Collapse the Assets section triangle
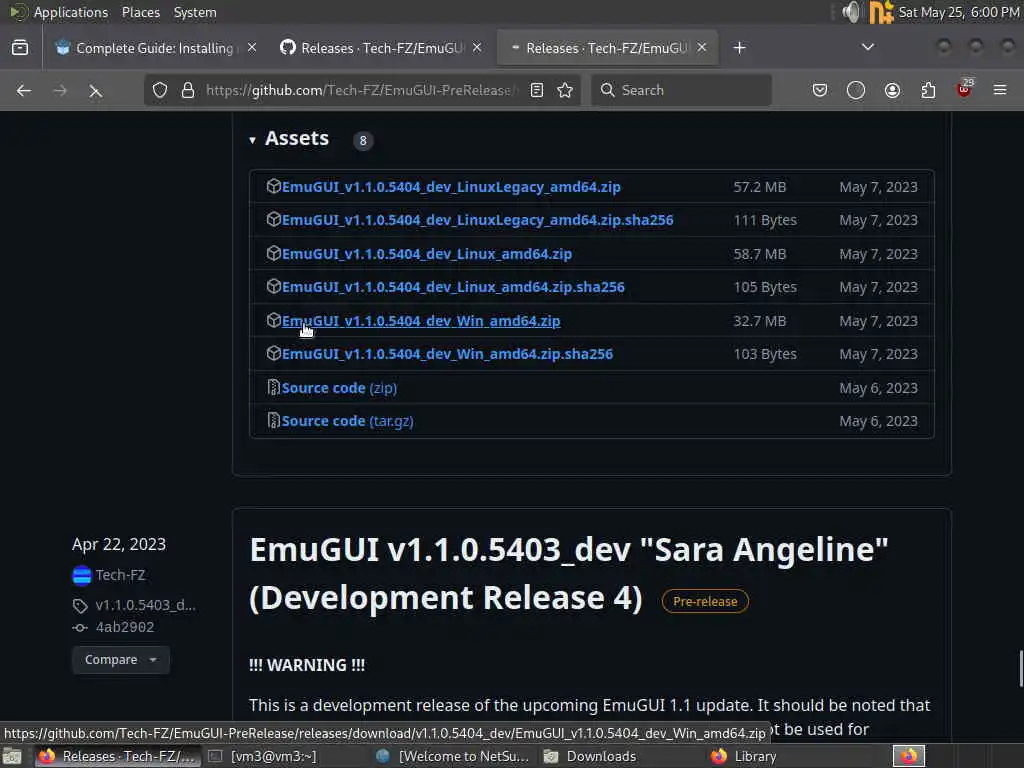1024x768 pixels. pyautogui.click(x=252, y=140)
